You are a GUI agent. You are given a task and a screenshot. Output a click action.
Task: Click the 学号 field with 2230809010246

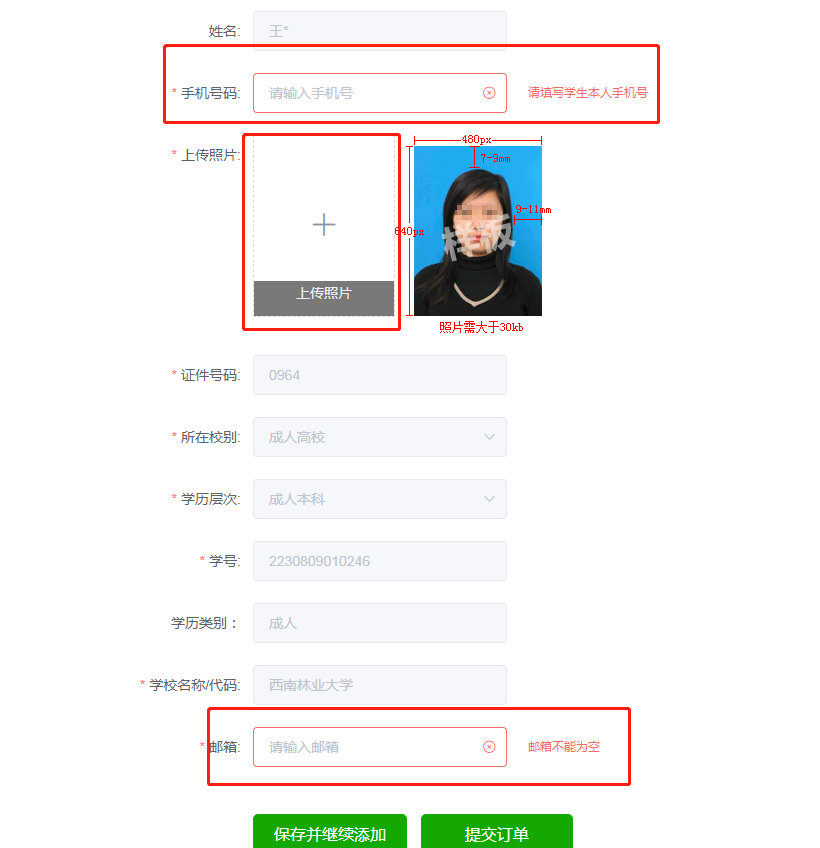380,561
